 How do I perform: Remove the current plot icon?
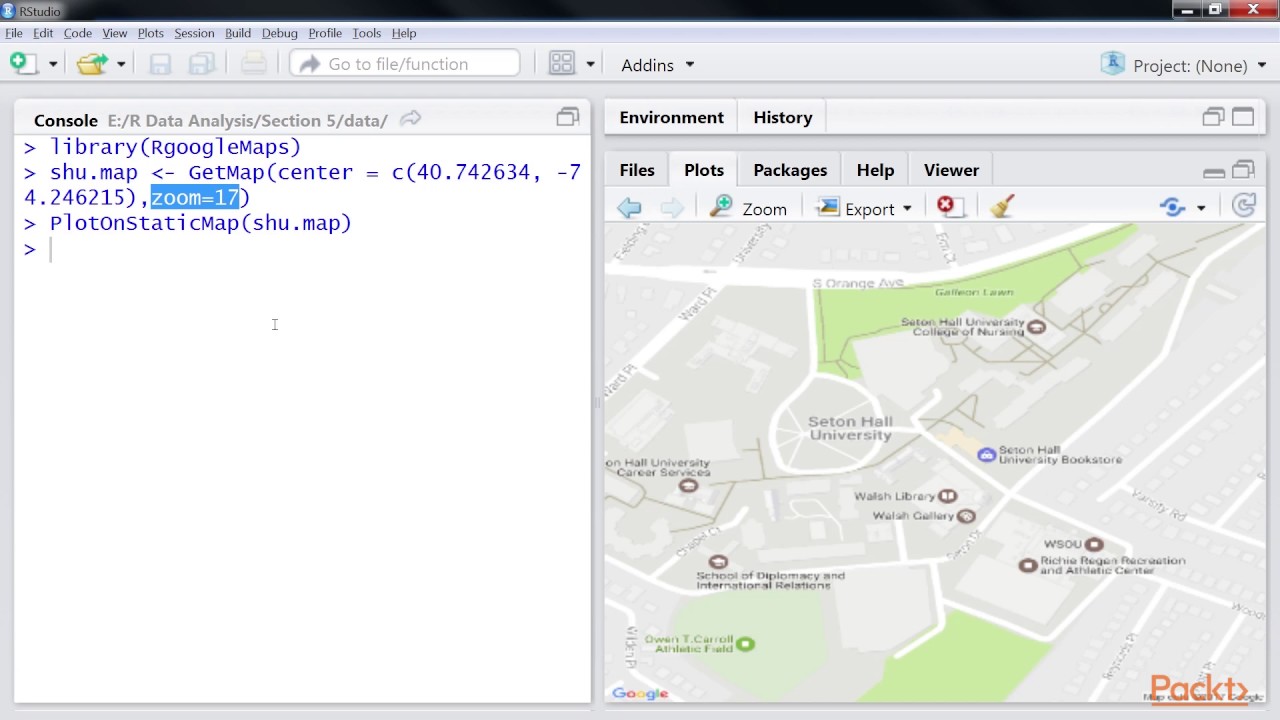click(x=949, y=207)
